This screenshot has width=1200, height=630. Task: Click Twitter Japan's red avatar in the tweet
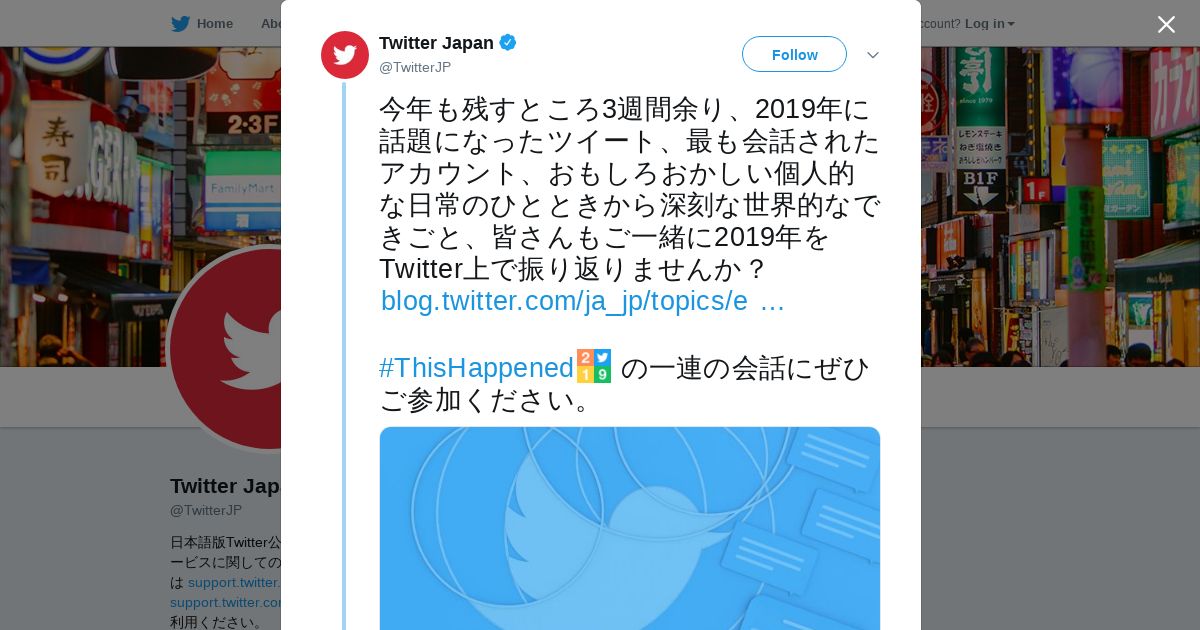pos(345,55)
